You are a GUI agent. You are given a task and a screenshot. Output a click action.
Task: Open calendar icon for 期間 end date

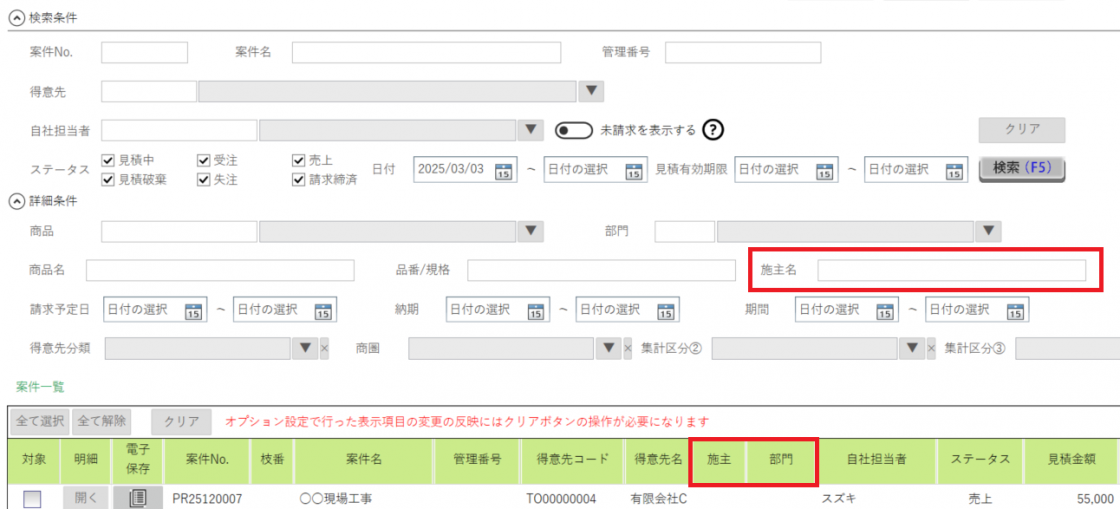[1017, 310]
